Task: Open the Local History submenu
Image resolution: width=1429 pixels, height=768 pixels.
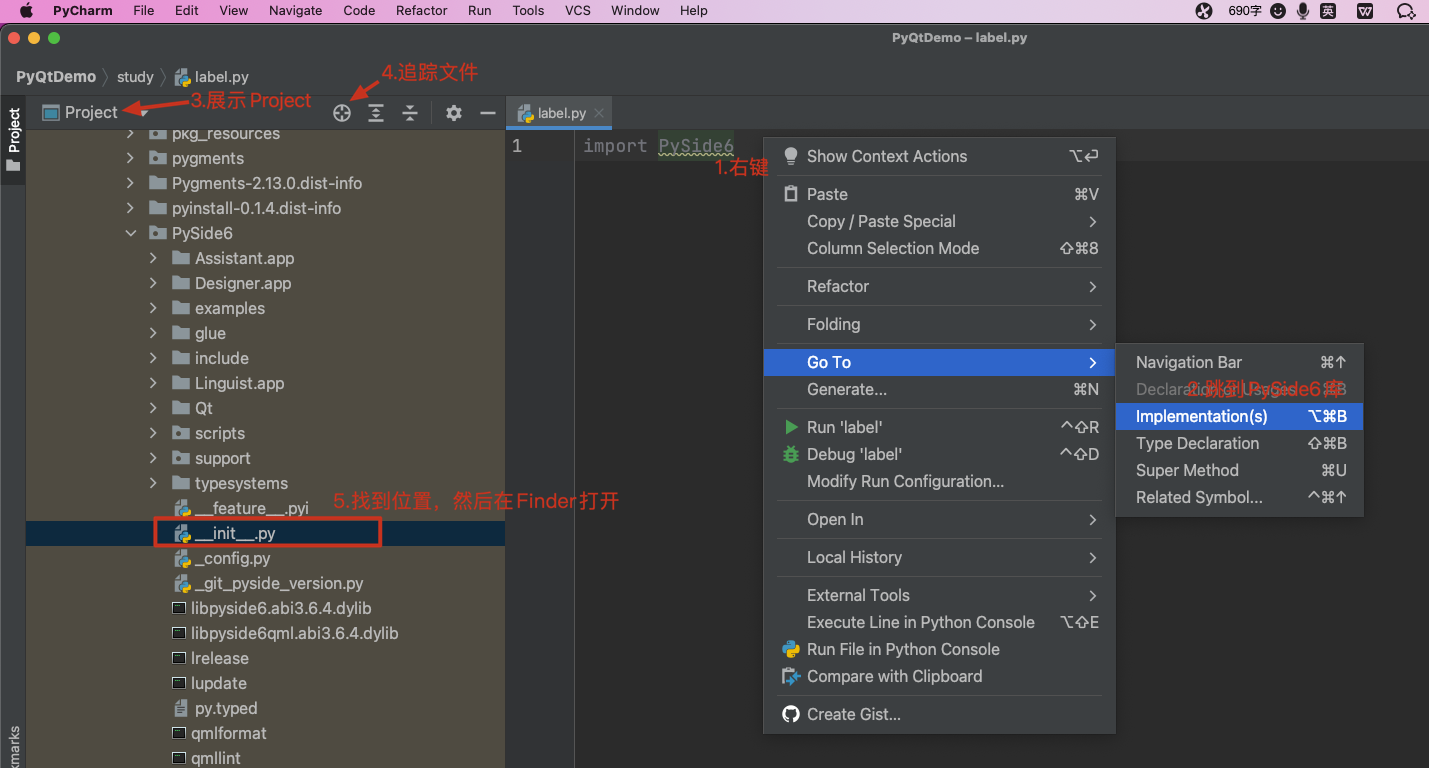Action: coord(939,557)
